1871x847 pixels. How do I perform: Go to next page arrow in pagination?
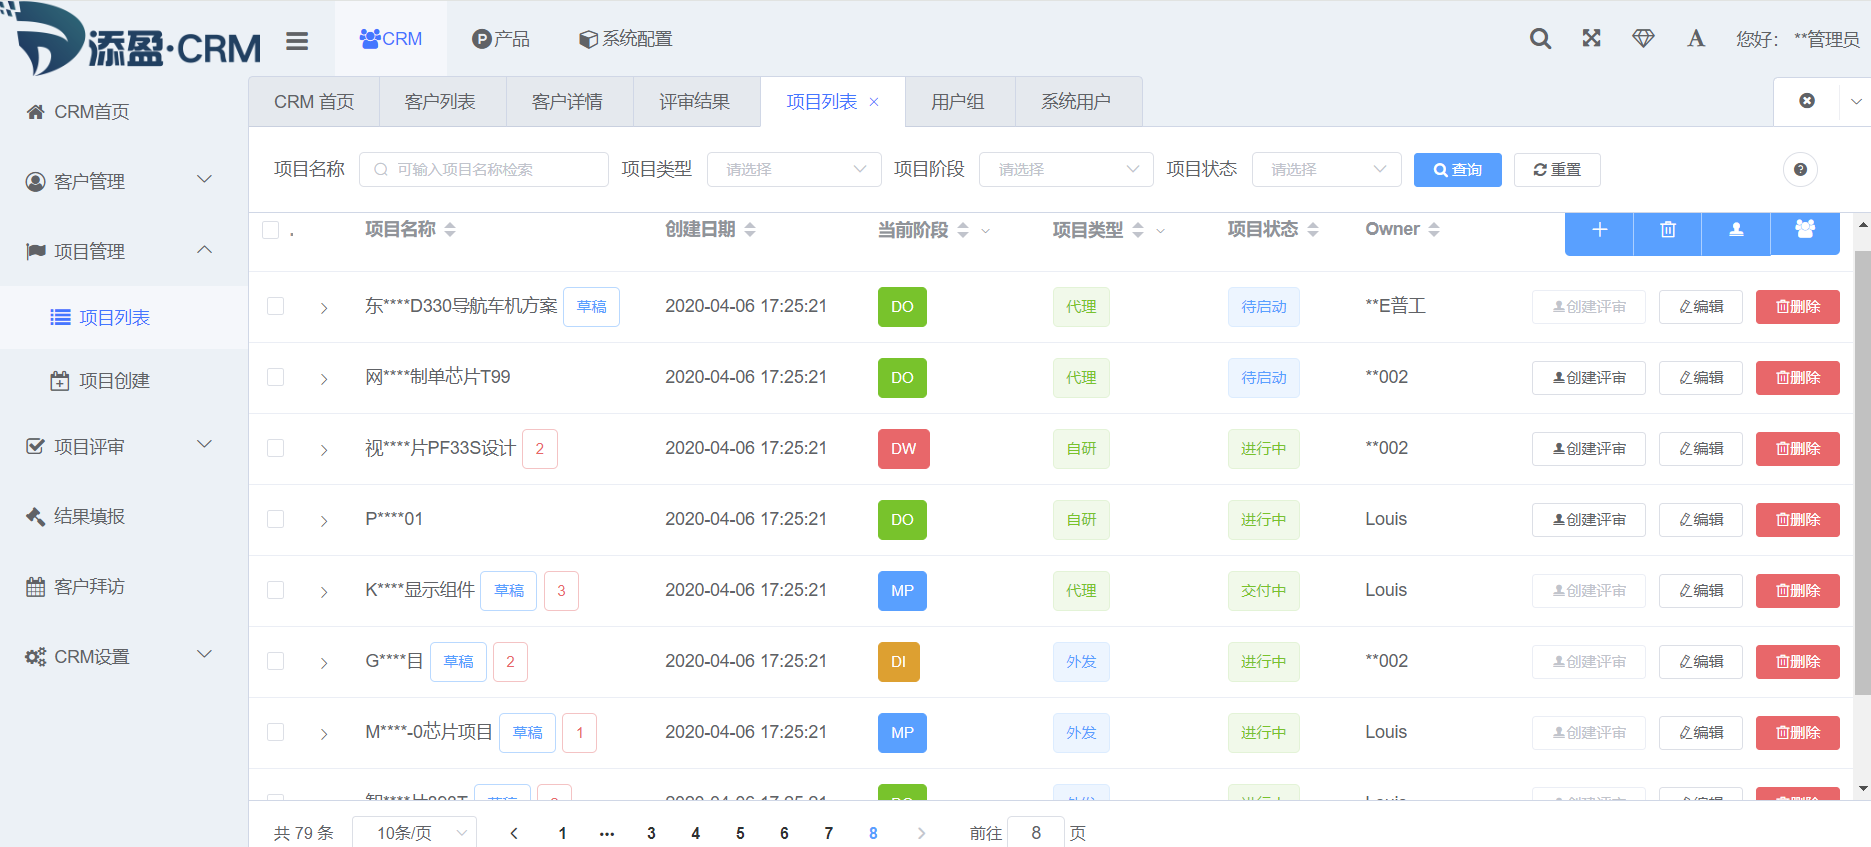coord(921,833)
